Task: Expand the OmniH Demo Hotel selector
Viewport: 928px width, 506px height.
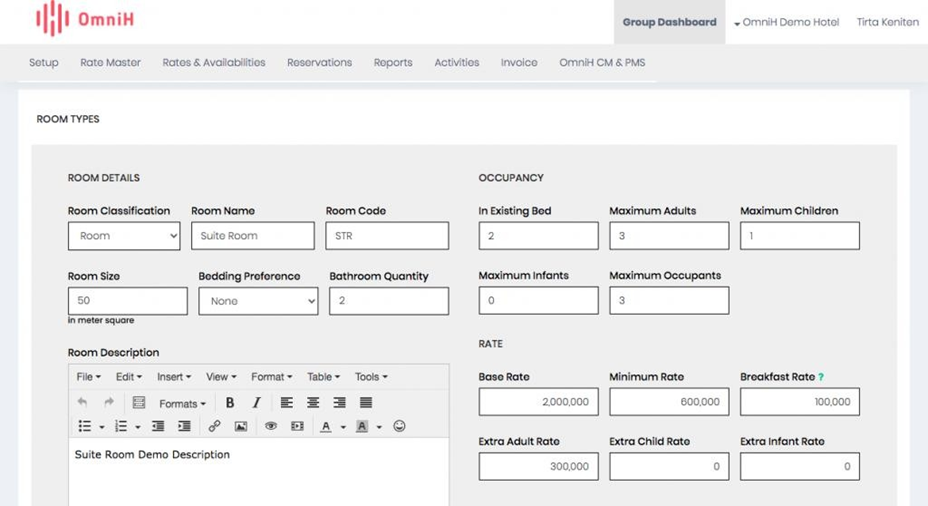Action: (x=787, y=22)
